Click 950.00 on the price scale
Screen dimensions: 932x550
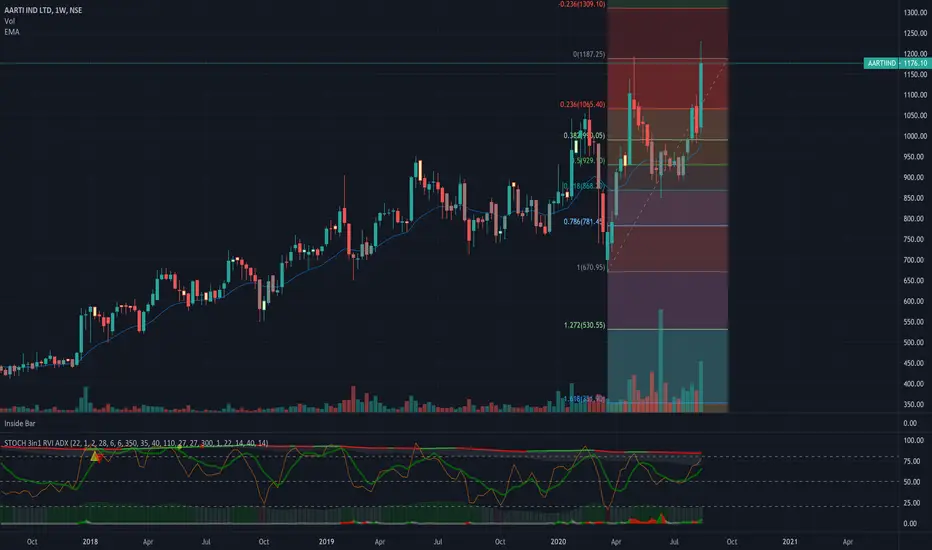915,157
